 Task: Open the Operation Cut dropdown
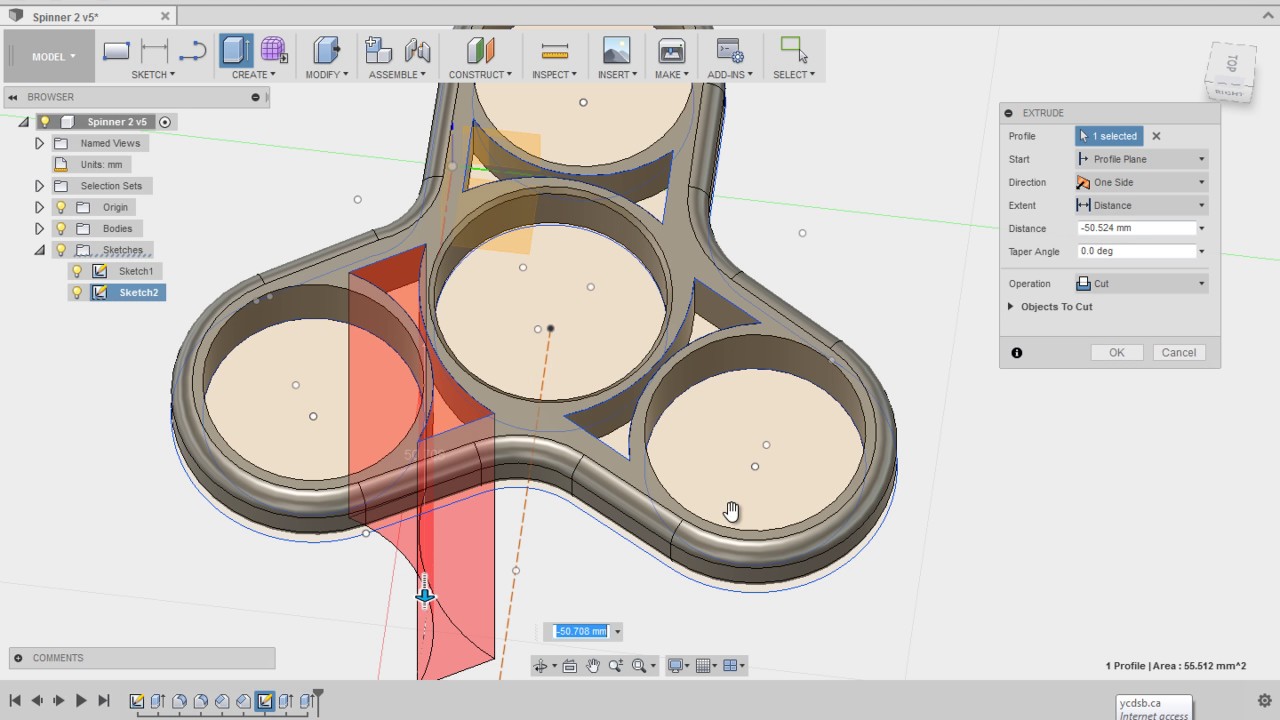(x=1142, y=284)
